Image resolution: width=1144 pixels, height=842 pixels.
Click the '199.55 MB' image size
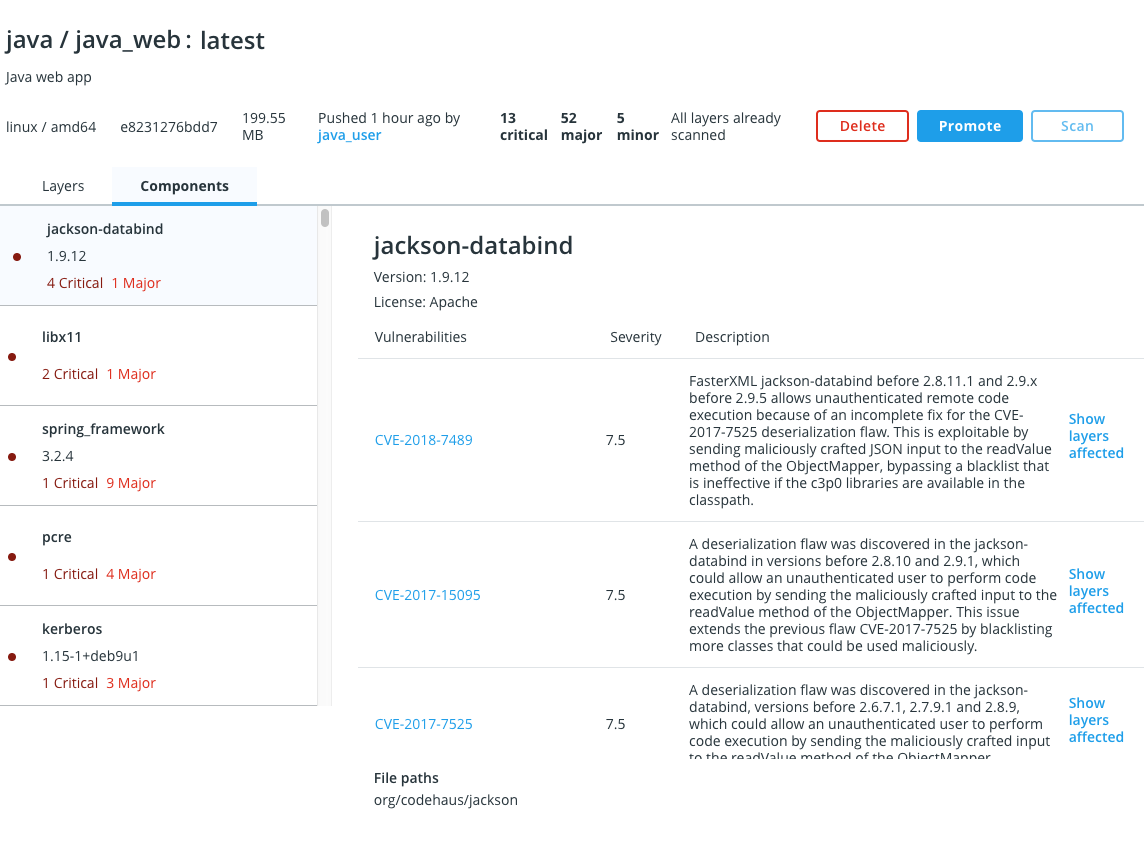263,126
